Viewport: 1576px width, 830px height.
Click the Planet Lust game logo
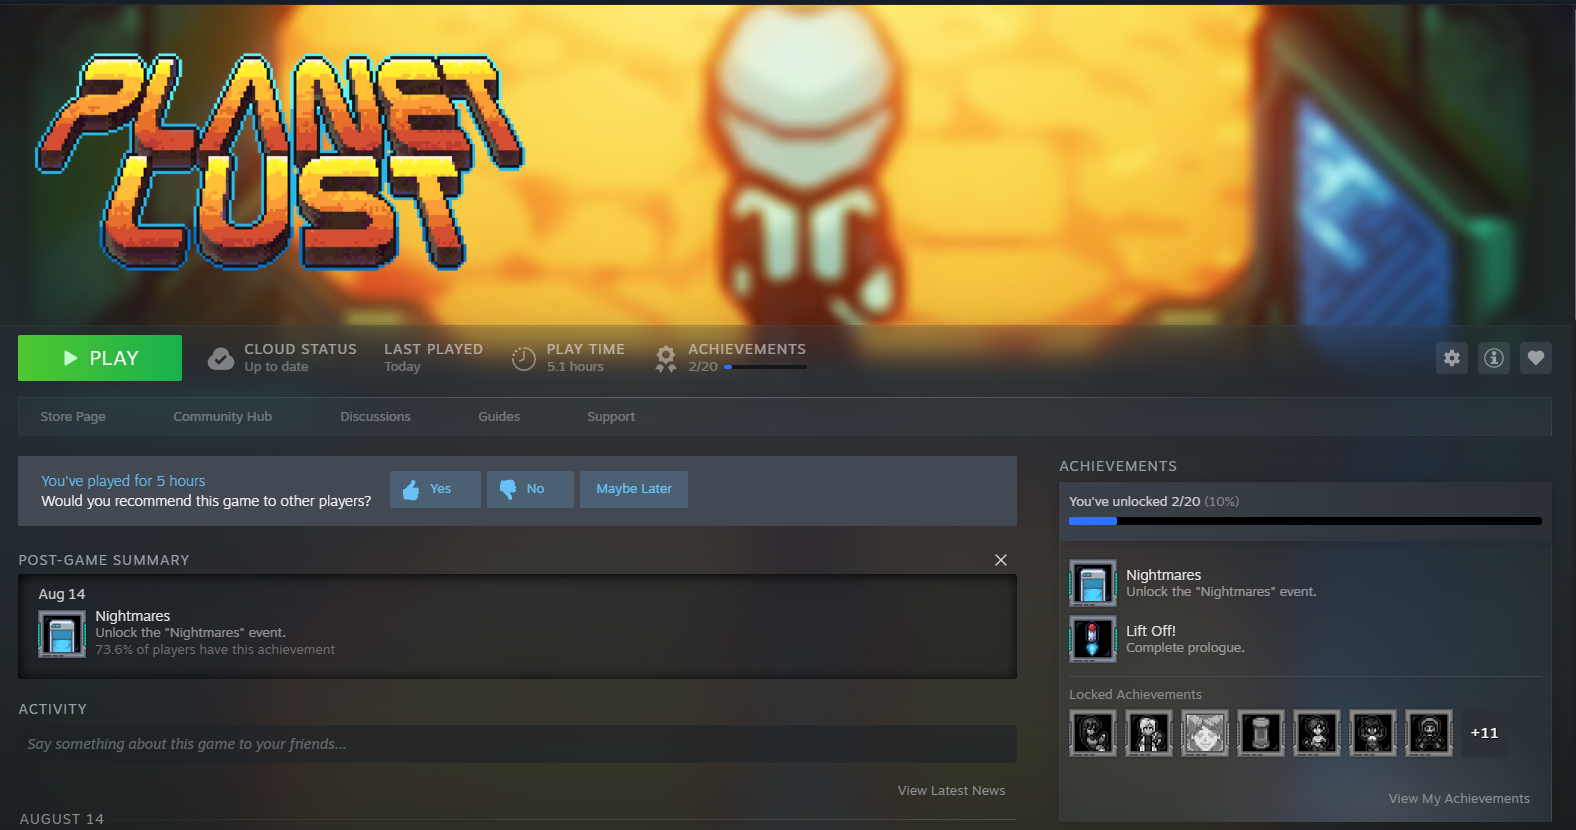[280, 162]
